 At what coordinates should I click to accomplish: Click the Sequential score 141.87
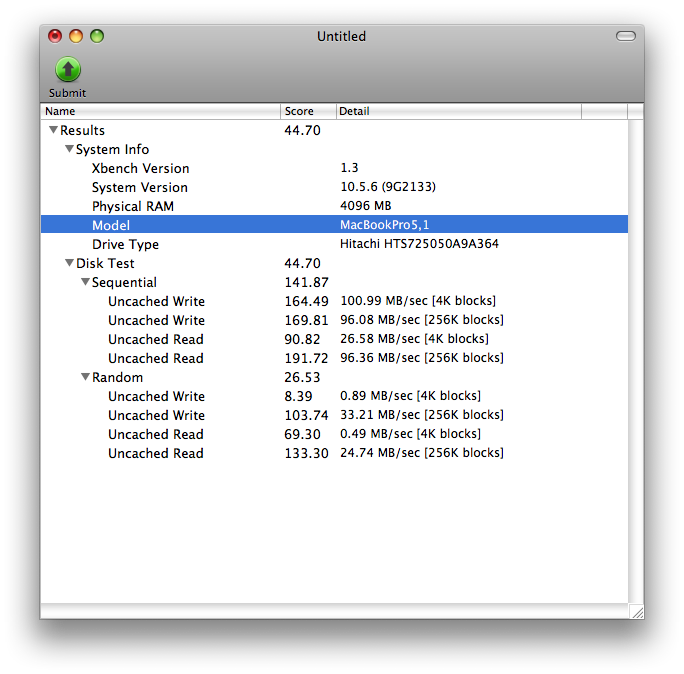coord(306,282)
